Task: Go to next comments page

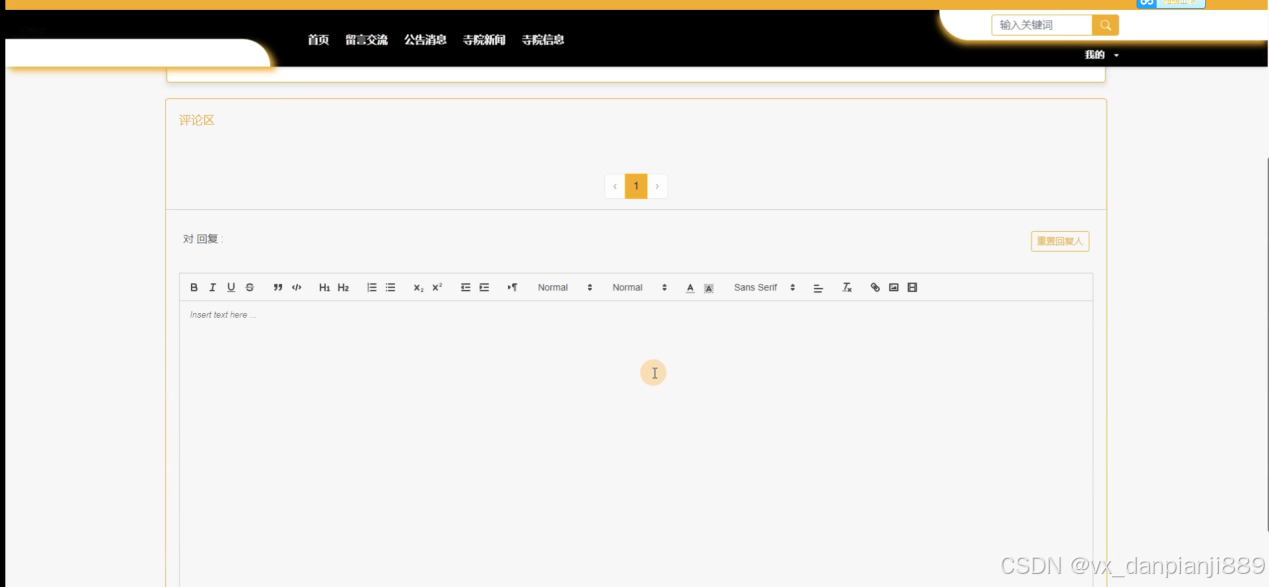Action: point(657,186)
